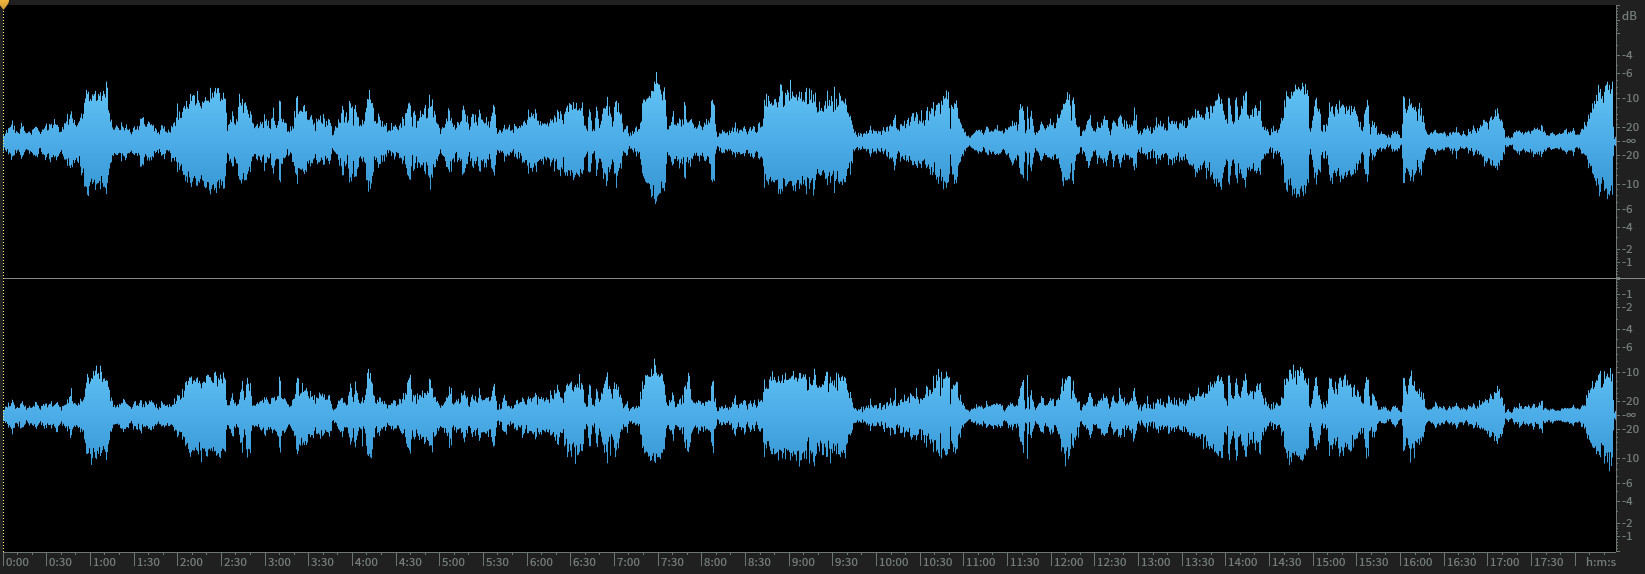
Task: Select the 17:30 mark on the time ruler
Action: (x=1547, y=562)
